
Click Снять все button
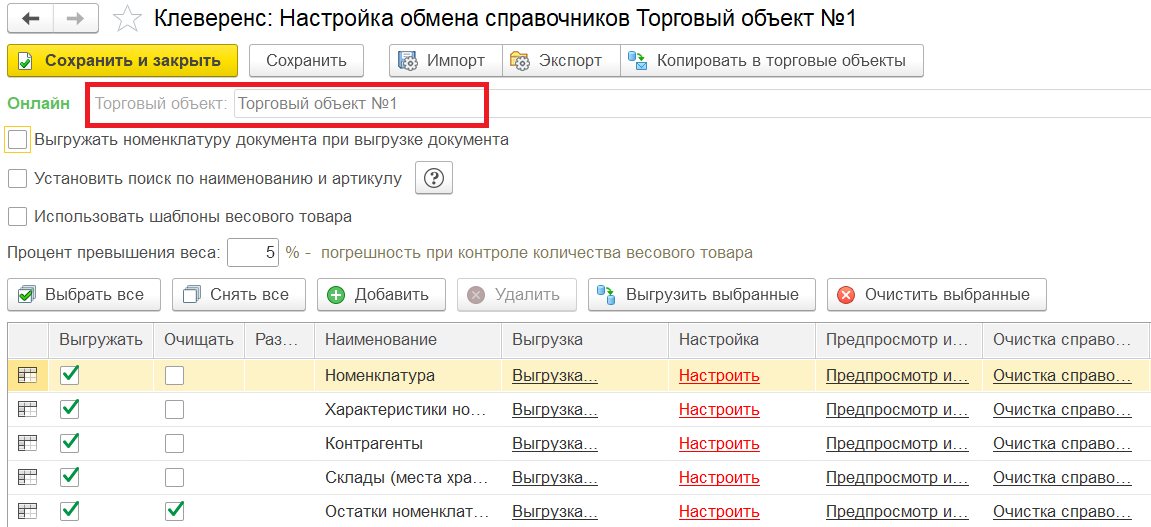pyautogui.click(x=238, y=295)
